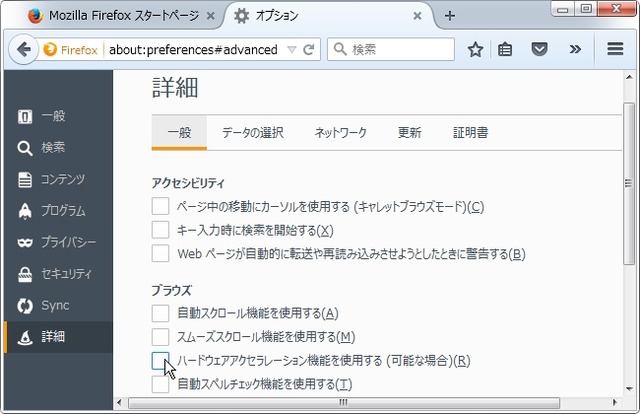The image size is (640, 414).
Task: Select 詳細 in the sidebar
Action: pos(58,337)
